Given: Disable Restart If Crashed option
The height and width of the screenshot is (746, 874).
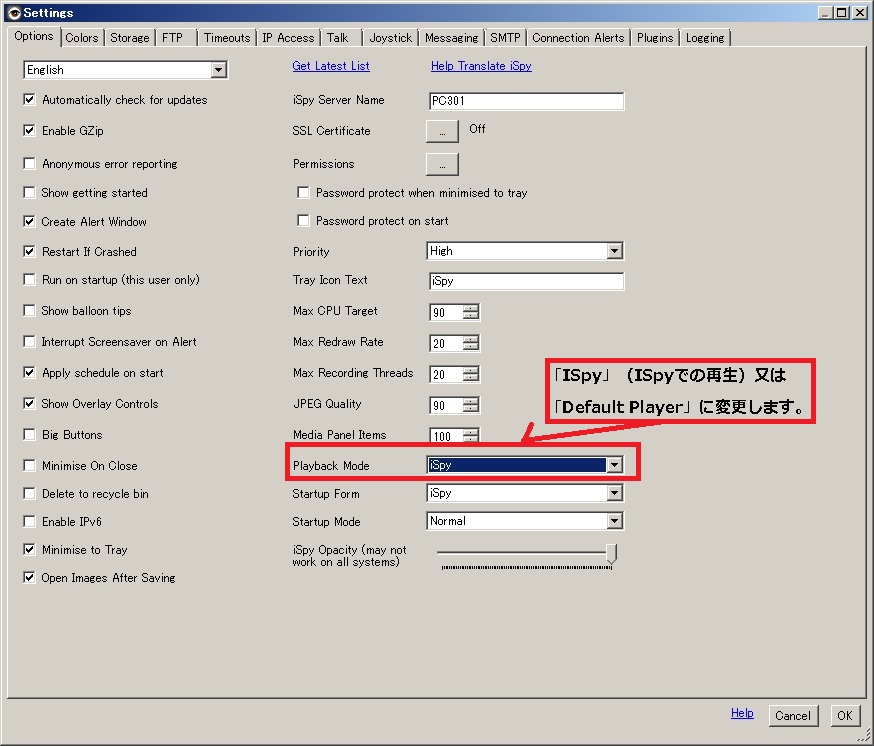Looking at the screenshot, I should [x=29, y=251].
